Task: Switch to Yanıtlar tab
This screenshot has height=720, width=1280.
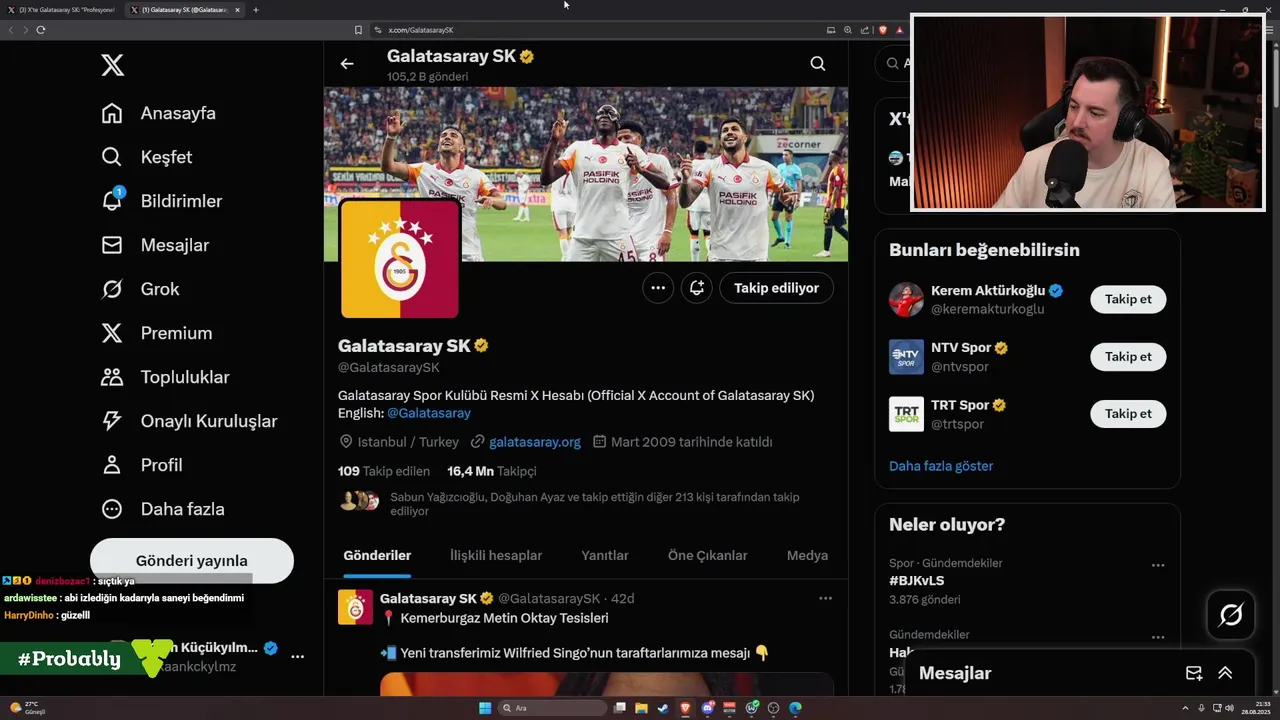Action: pos(605,556)
